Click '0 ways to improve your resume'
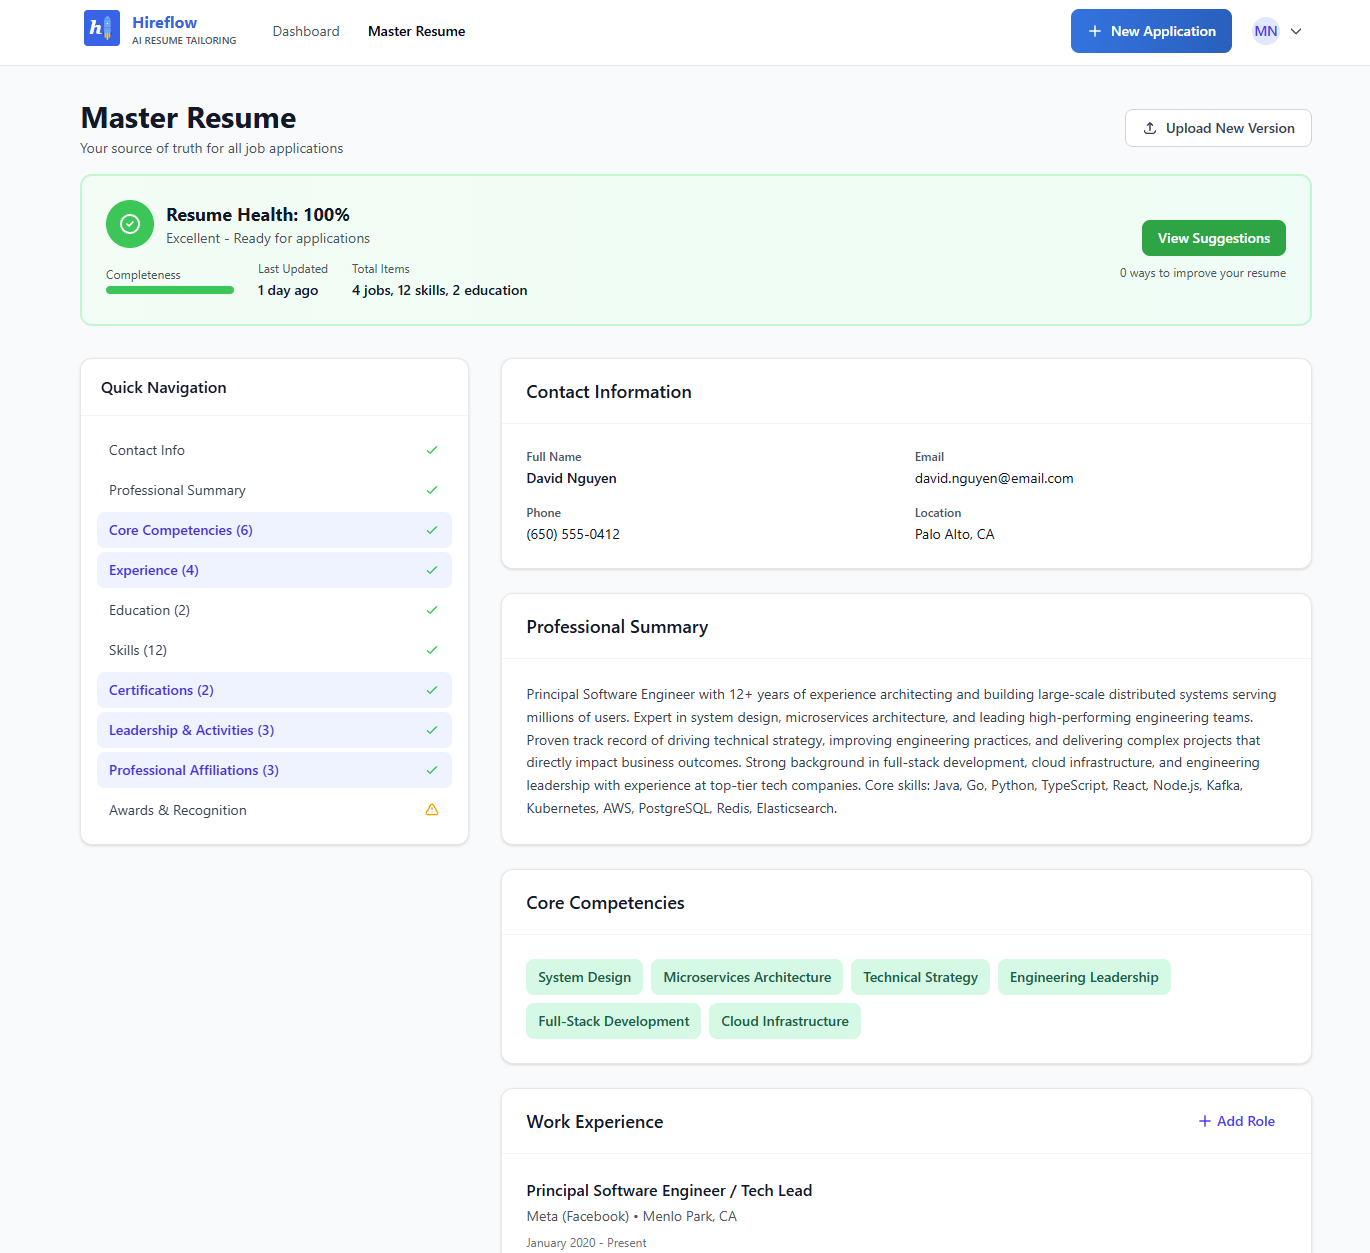1370x1253 pixels. [x=1203, y=273]
